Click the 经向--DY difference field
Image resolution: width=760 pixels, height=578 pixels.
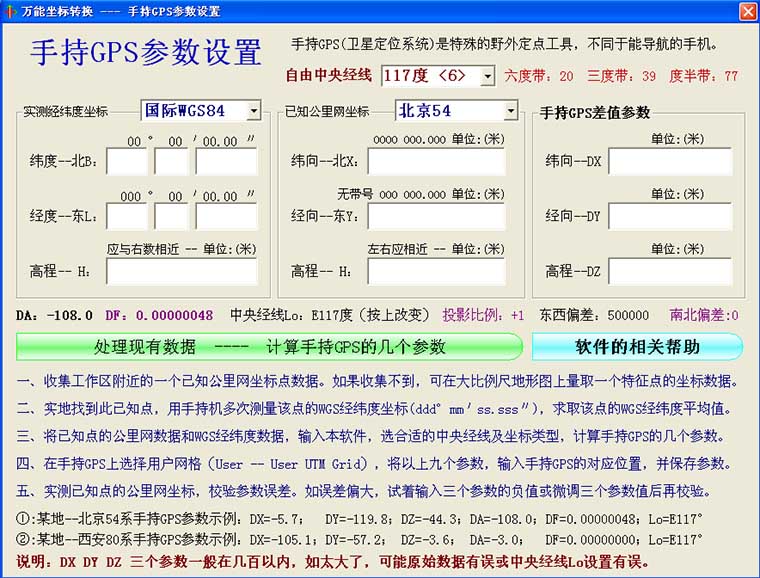click(670, 216)
